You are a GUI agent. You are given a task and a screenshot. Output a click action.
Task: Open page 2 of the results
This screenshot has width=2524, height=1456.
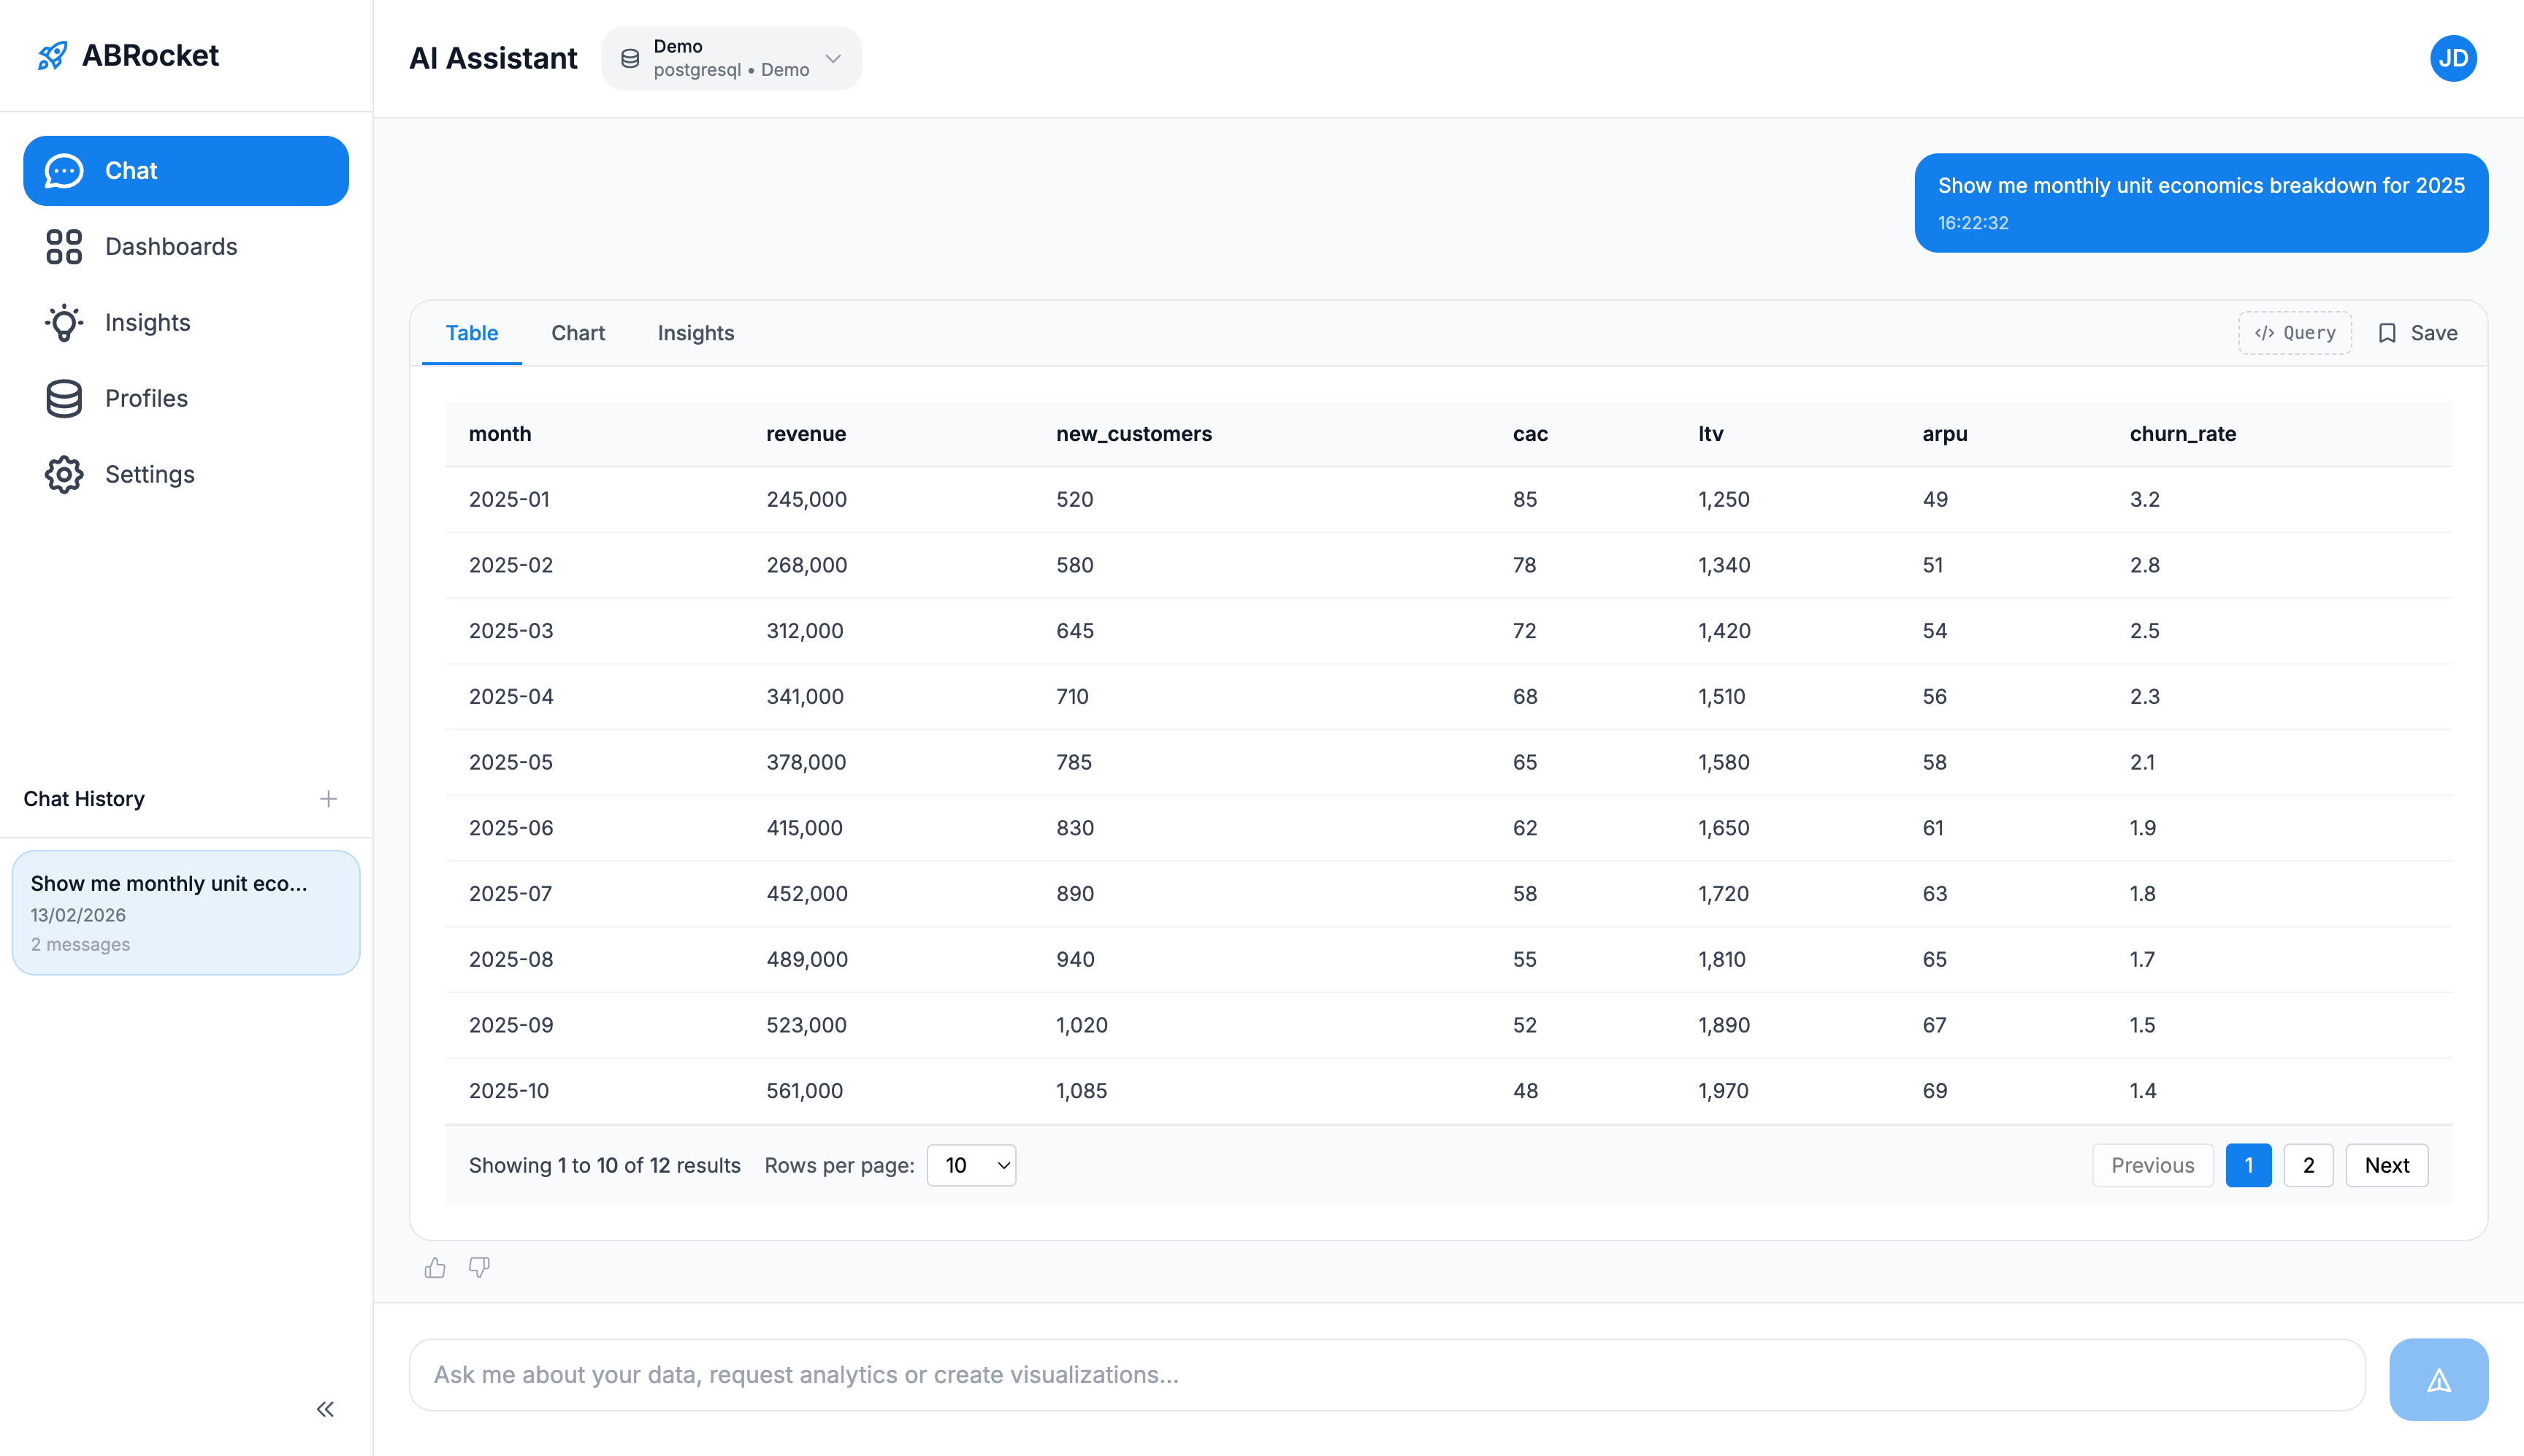(2309, 1165)
